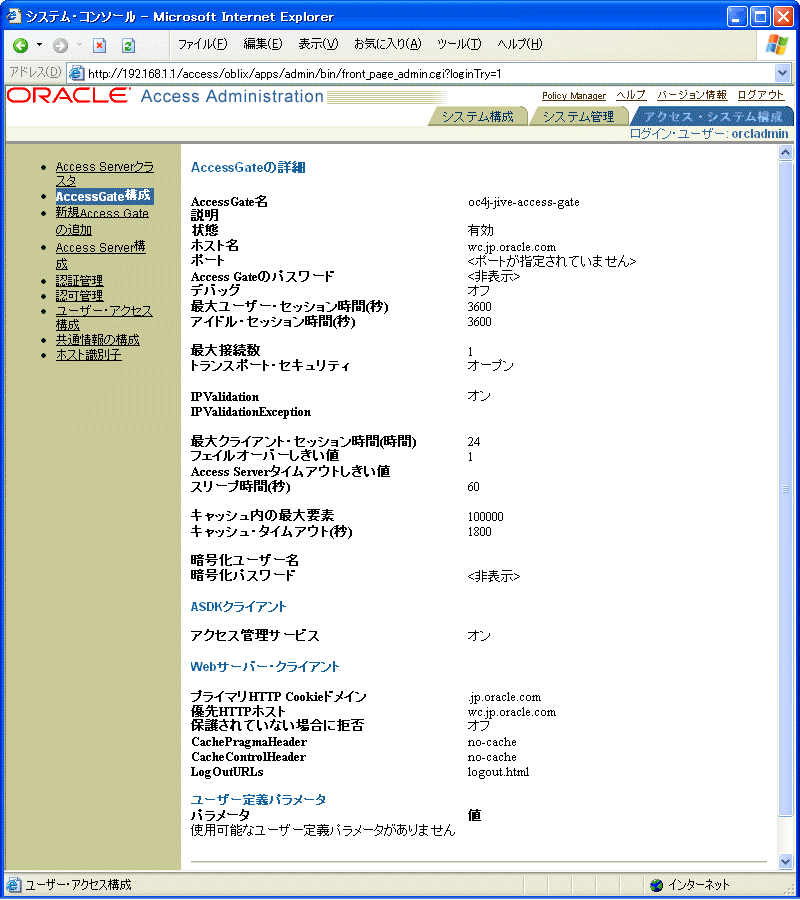The height and width of the screenshot is (900, 800).
Task: Click the Windows flag logo in the toolbar
Action: pos(777,44)
